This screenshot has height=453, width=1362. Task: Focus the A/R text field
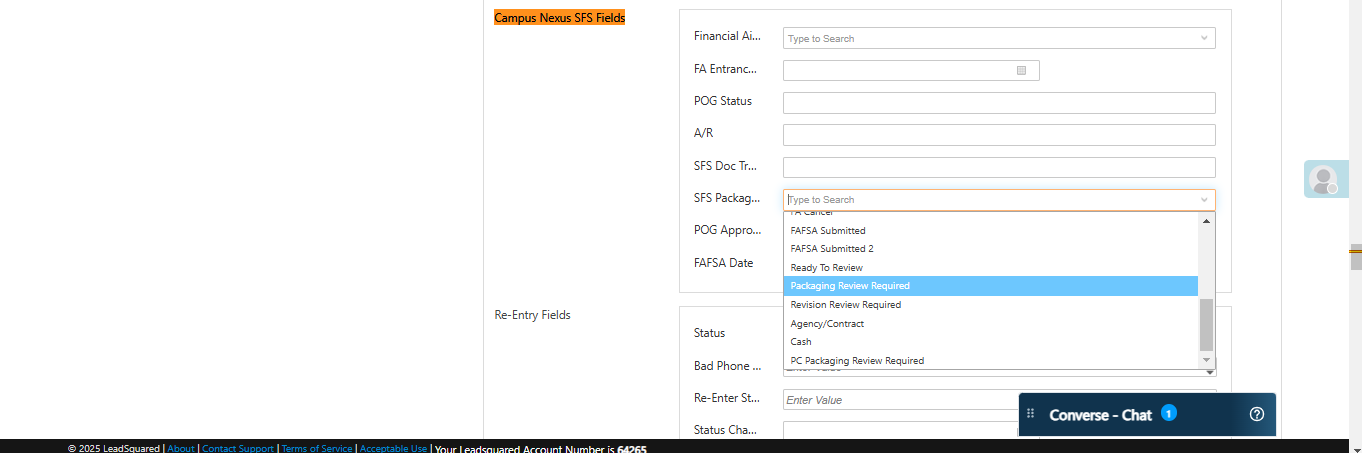pos(998,135)
